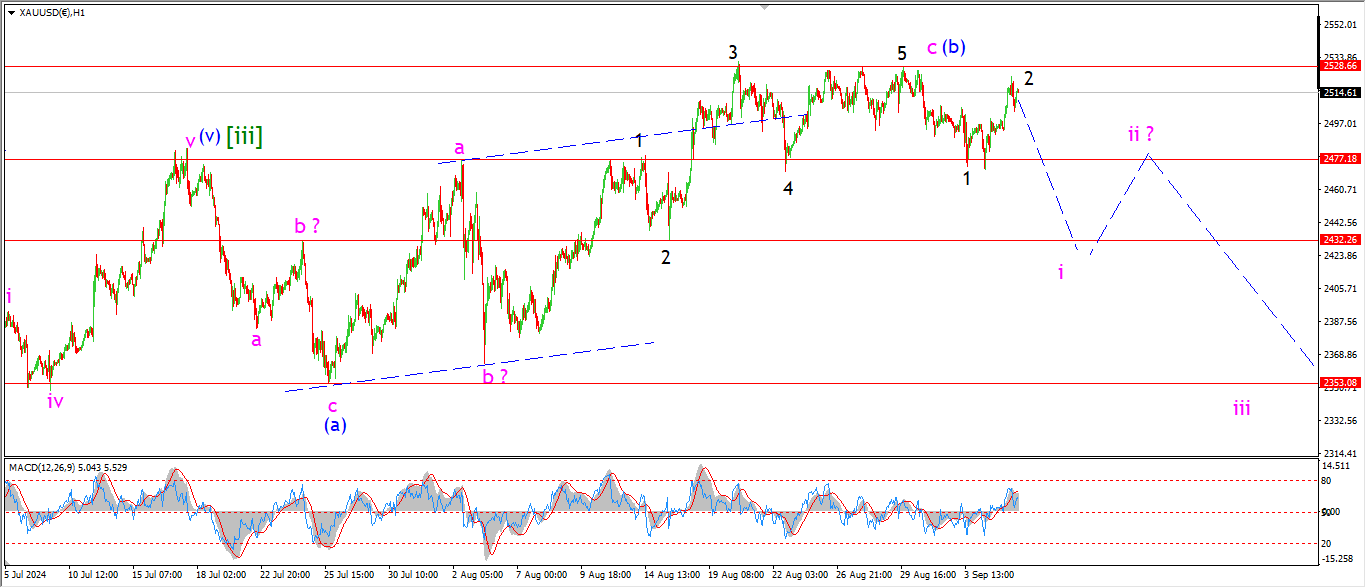This screenshot has width=1366, height=588.
Task: Select the black wave '4' label
Action: [788, 188]
